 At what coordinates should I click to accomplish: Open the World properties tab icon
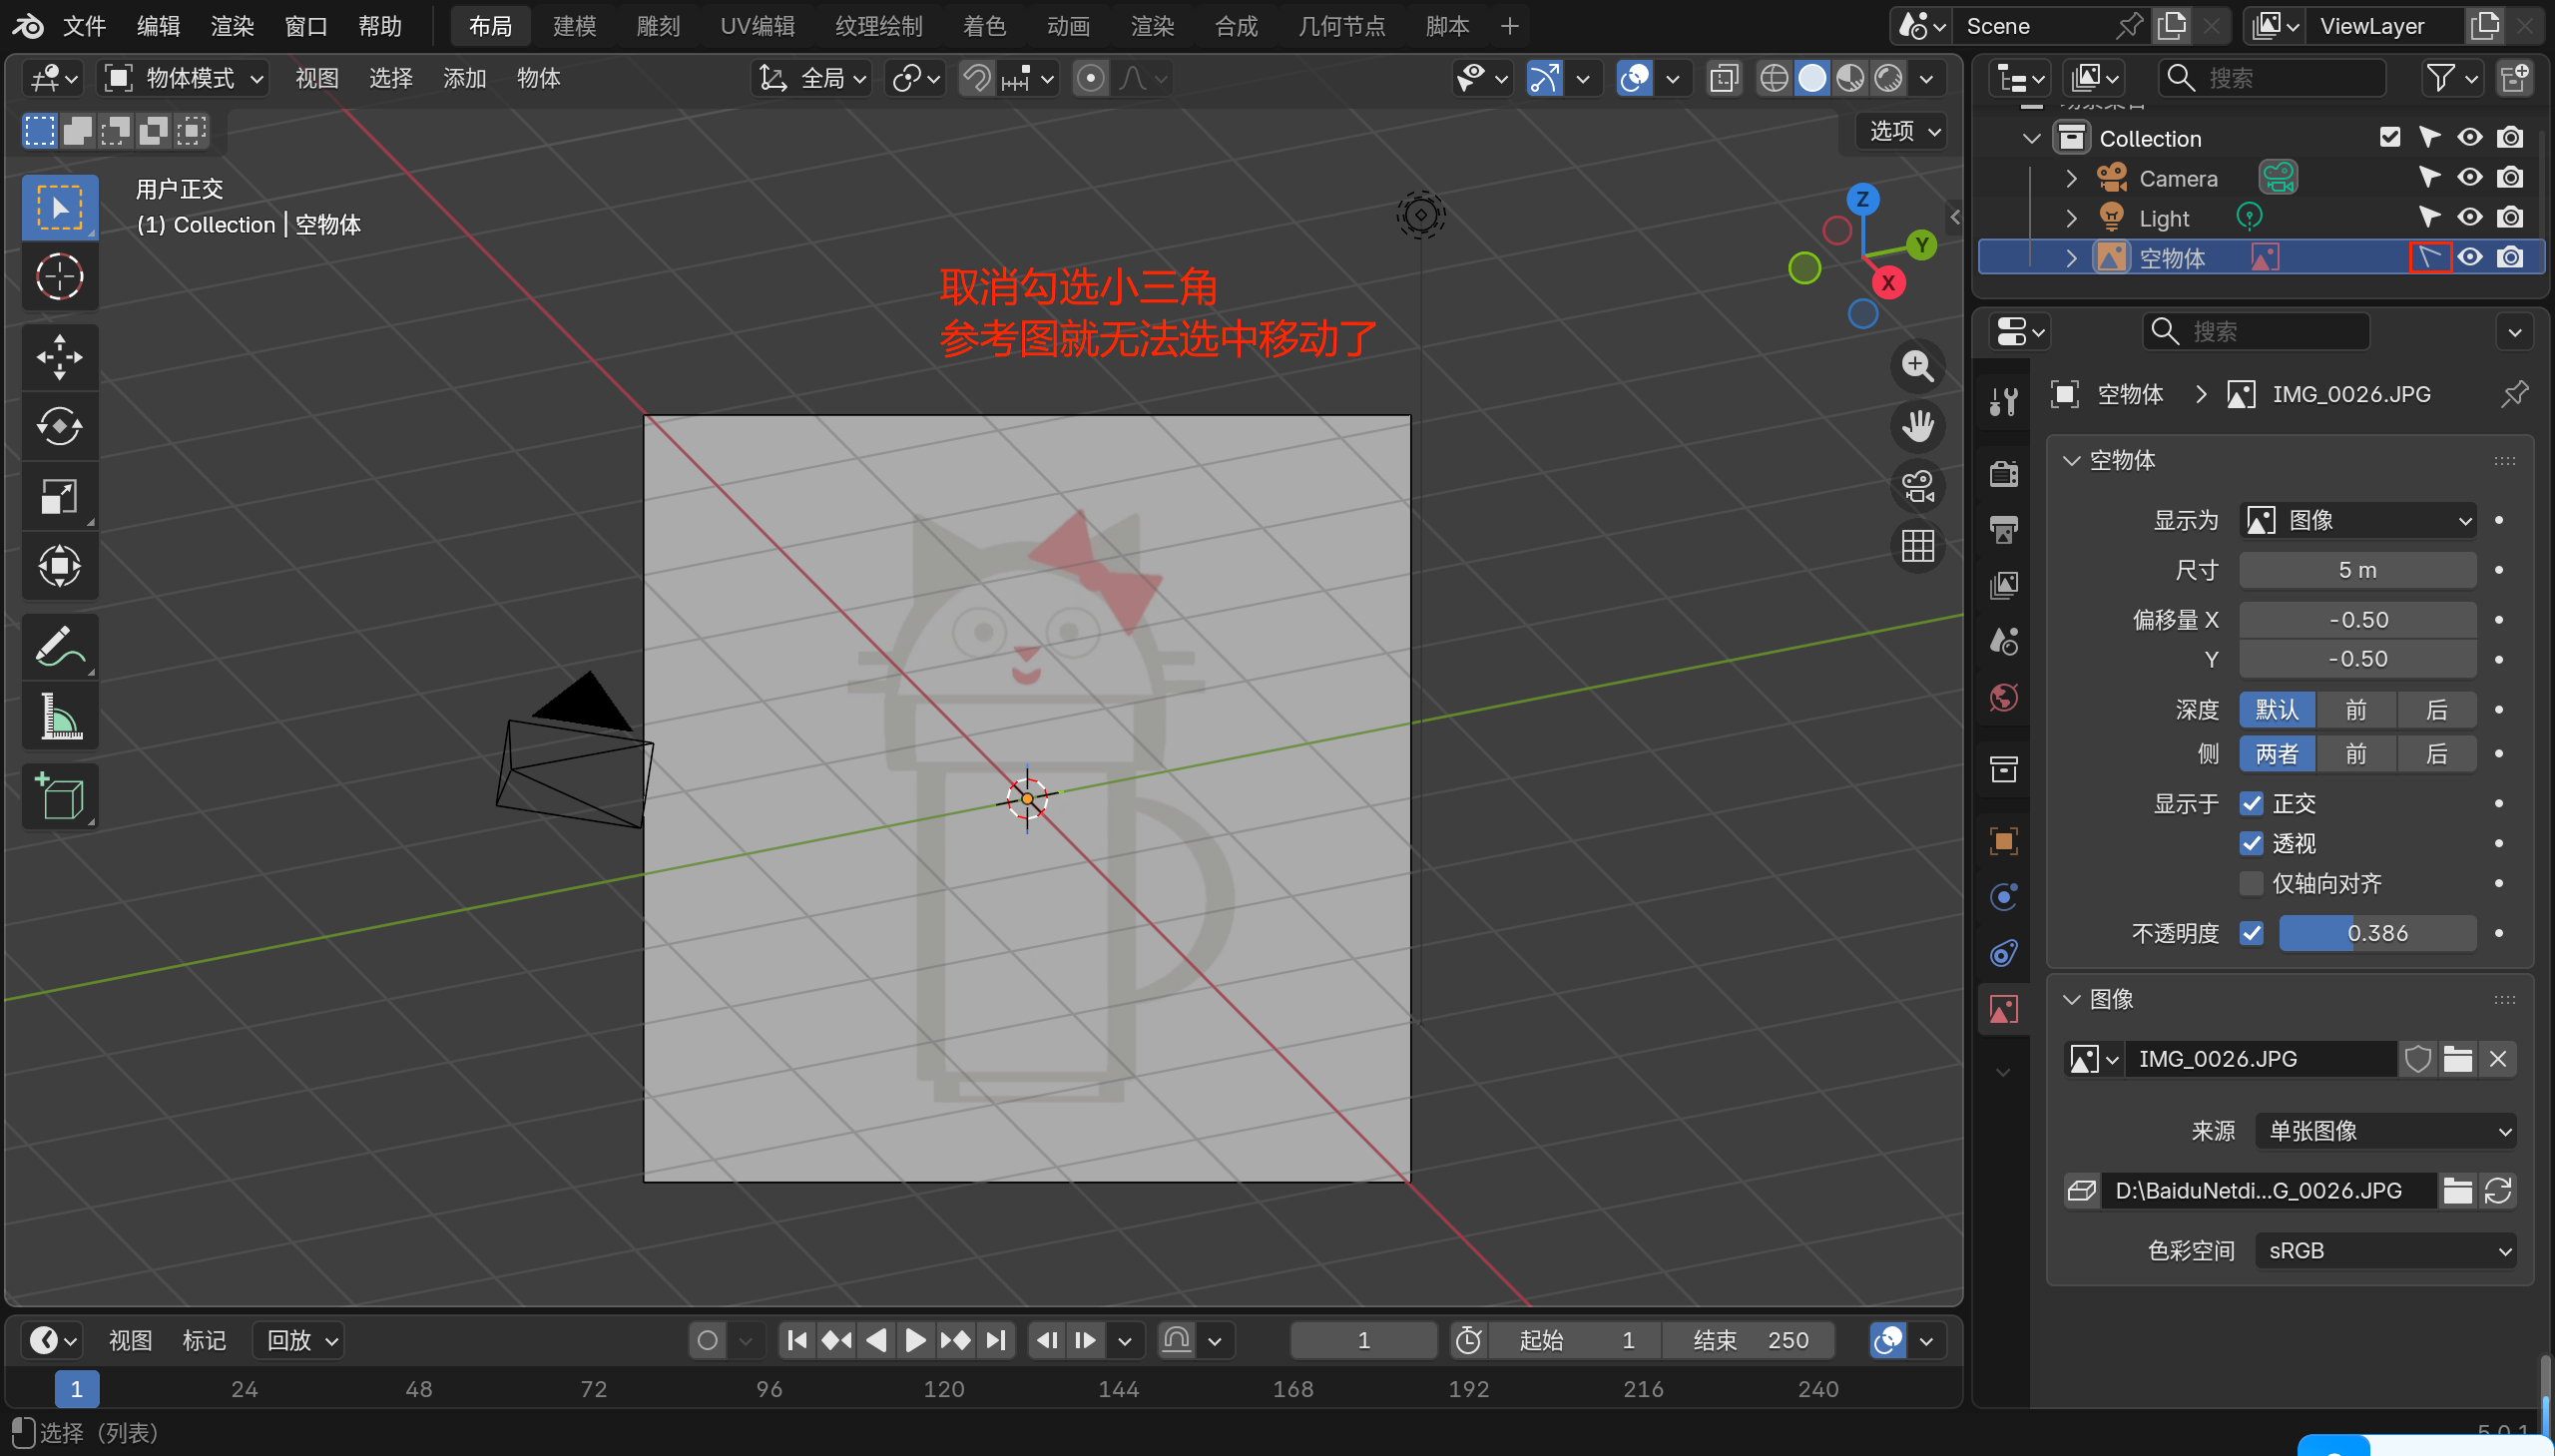click(2003, 697)
